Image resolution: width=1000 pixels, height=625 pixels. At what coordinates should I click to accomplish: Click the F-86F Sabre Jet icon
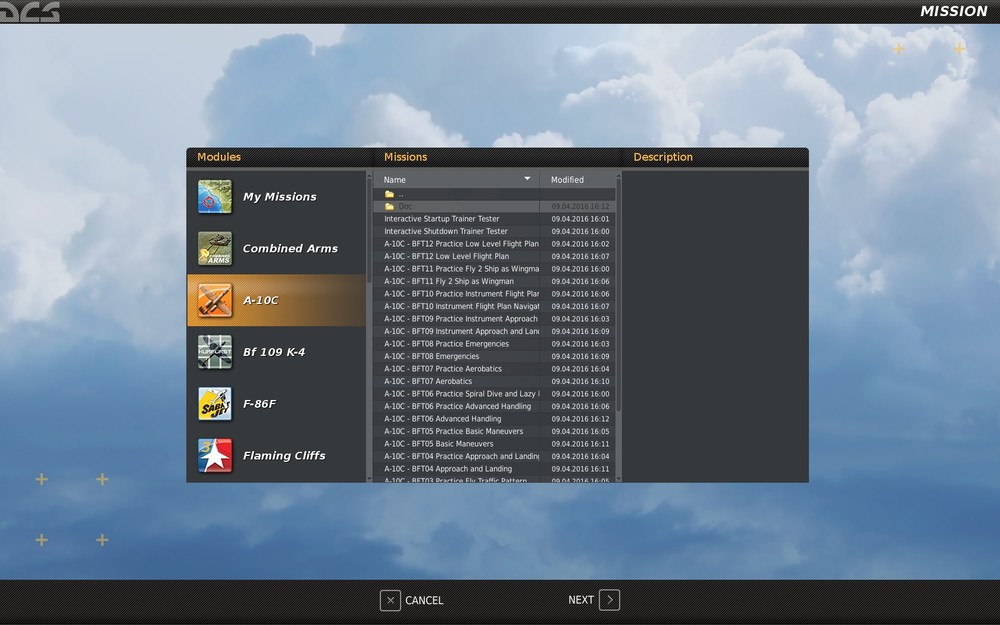[215, 403]
